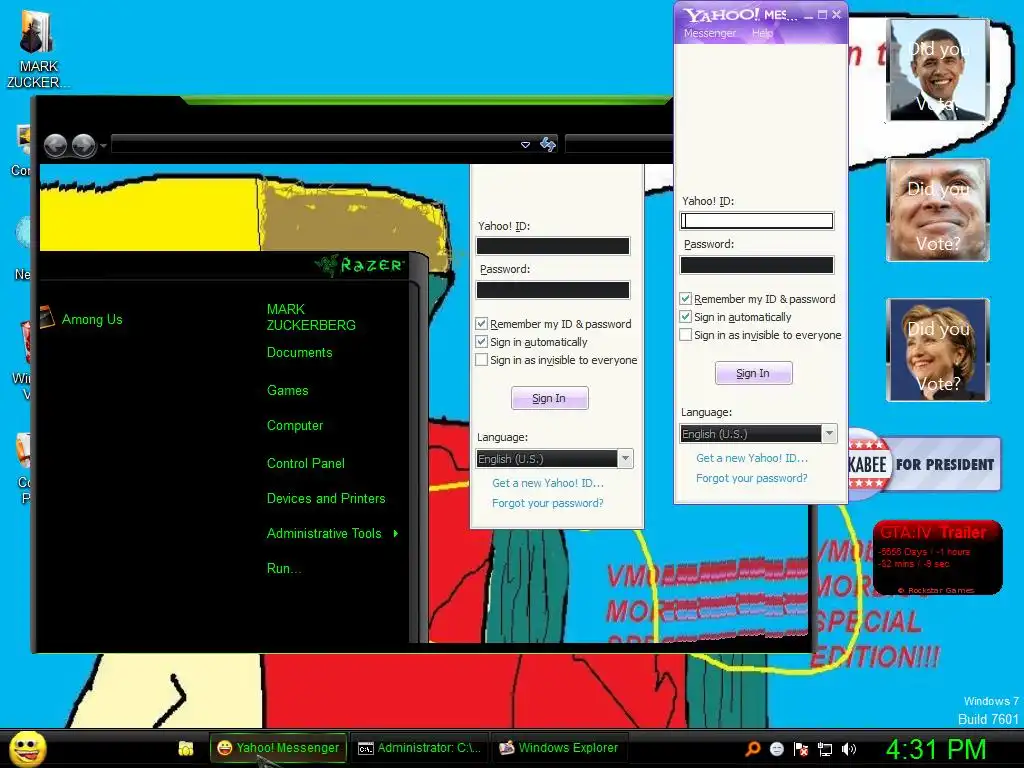The image size is (1024, 768).
Task: Follow 'Get a new Yahoo! ID...' in the titled Yahoo! Messenger window
Action: click(752, 458)
